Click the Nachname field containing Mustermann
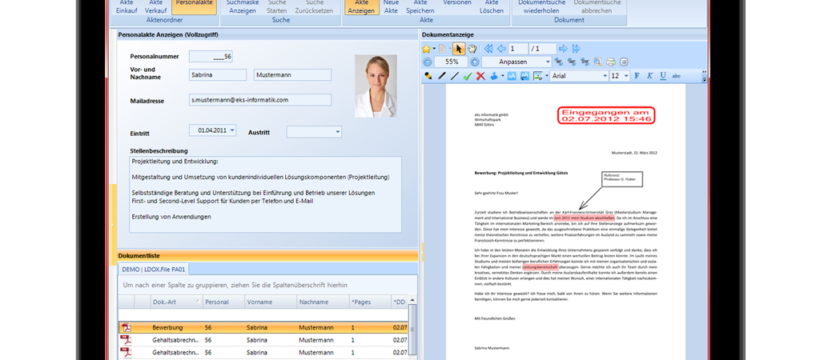The height and width of the screenshot is (360, 820). tap(292, 75)
